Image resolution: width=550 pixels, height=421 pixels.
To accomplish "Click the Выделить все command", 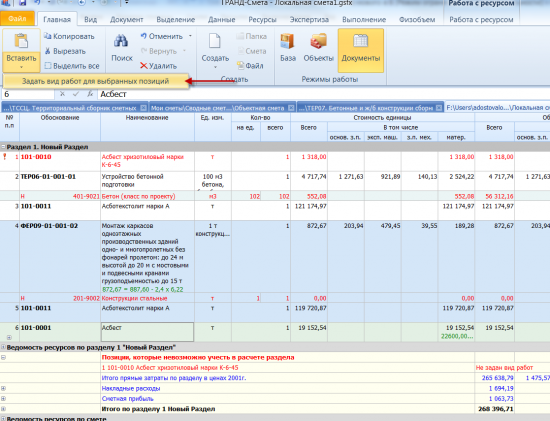I will tap(72, 66).
